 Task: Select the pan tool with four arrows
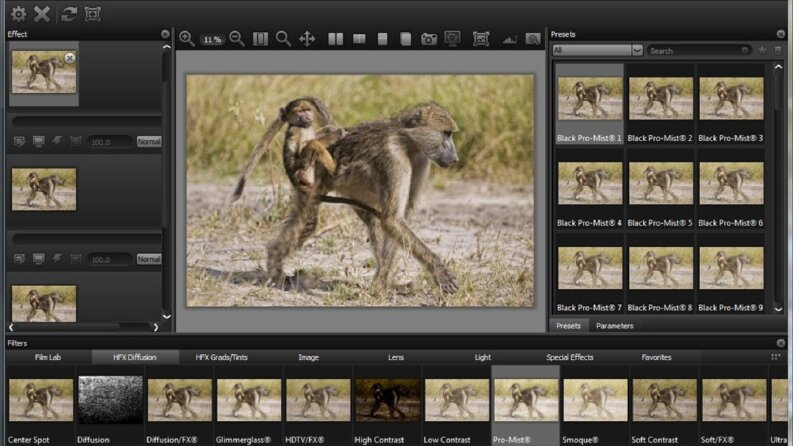pos(307,38)
